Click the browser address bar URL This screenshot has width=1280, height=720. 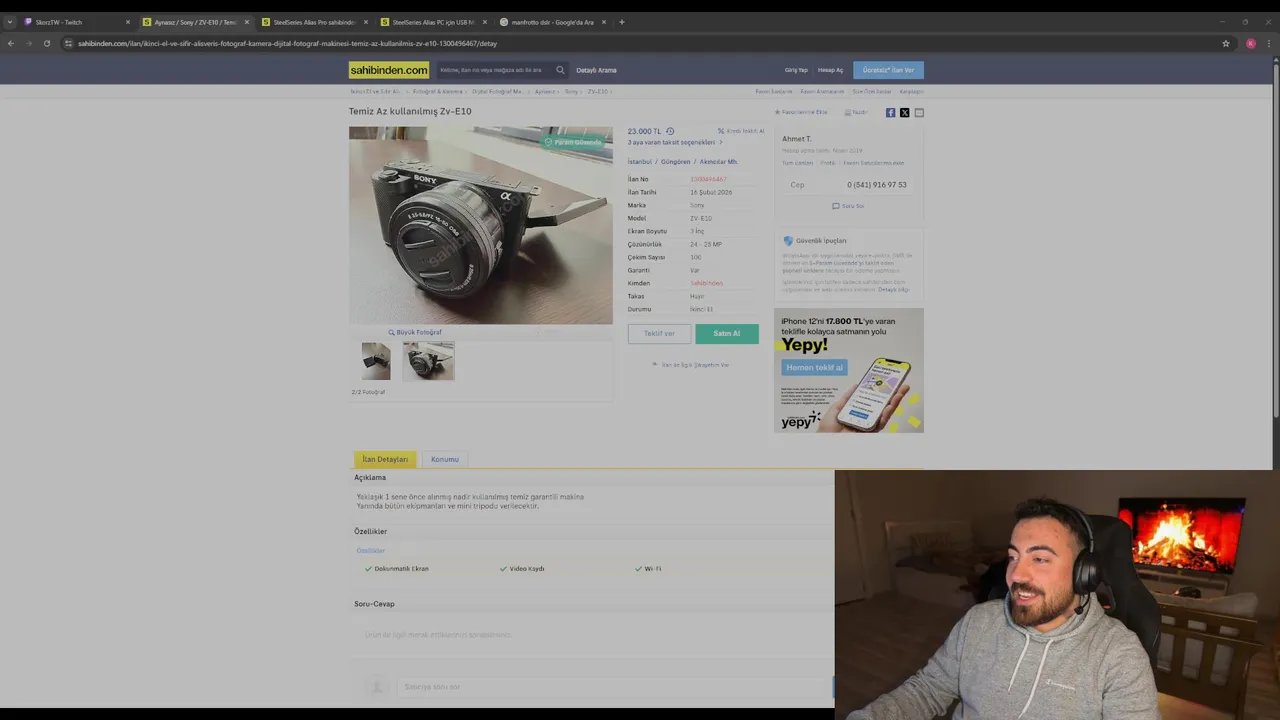[287, 43]
